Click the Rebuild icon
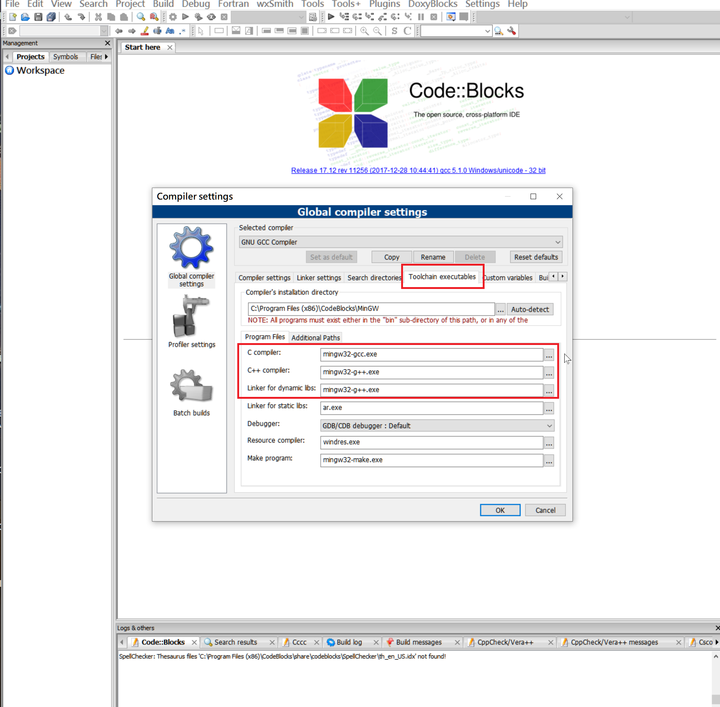This screenshot has height=707, width=720. [x=211, y=17]
